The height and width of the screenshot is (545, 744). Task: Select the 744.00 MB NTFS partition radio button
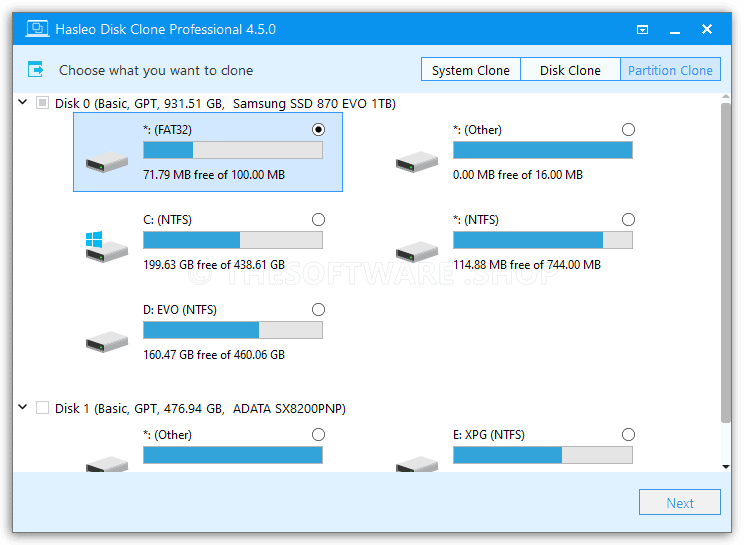pyautogui.click(x=628, y=220)
